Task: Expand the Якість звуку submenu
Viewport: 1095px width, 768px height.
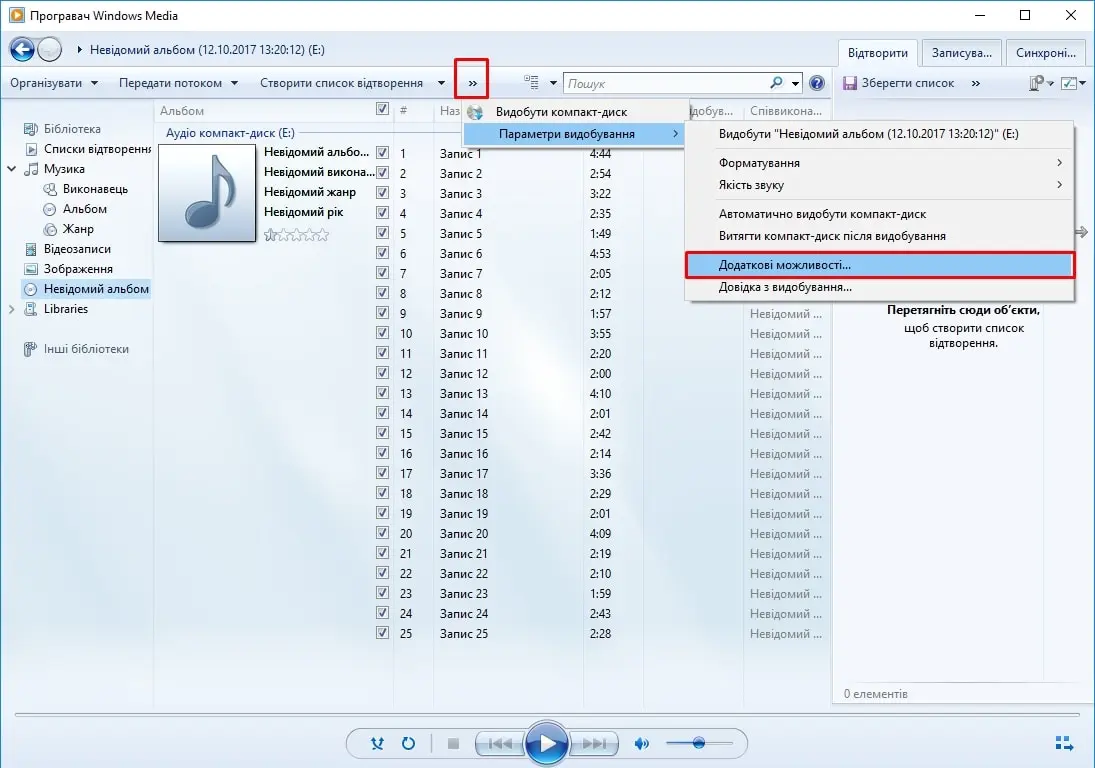Action: coord(879,185)
